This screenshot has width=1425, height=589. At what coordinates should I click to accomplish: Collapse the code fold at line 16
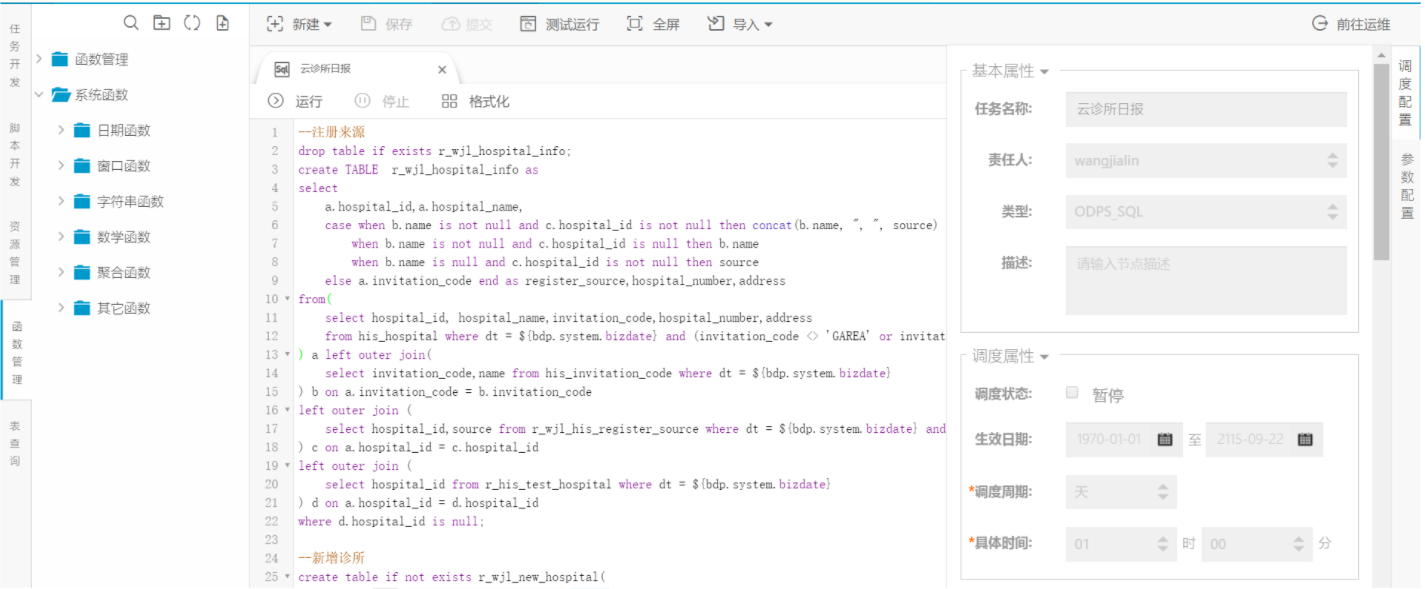(288, 410)
